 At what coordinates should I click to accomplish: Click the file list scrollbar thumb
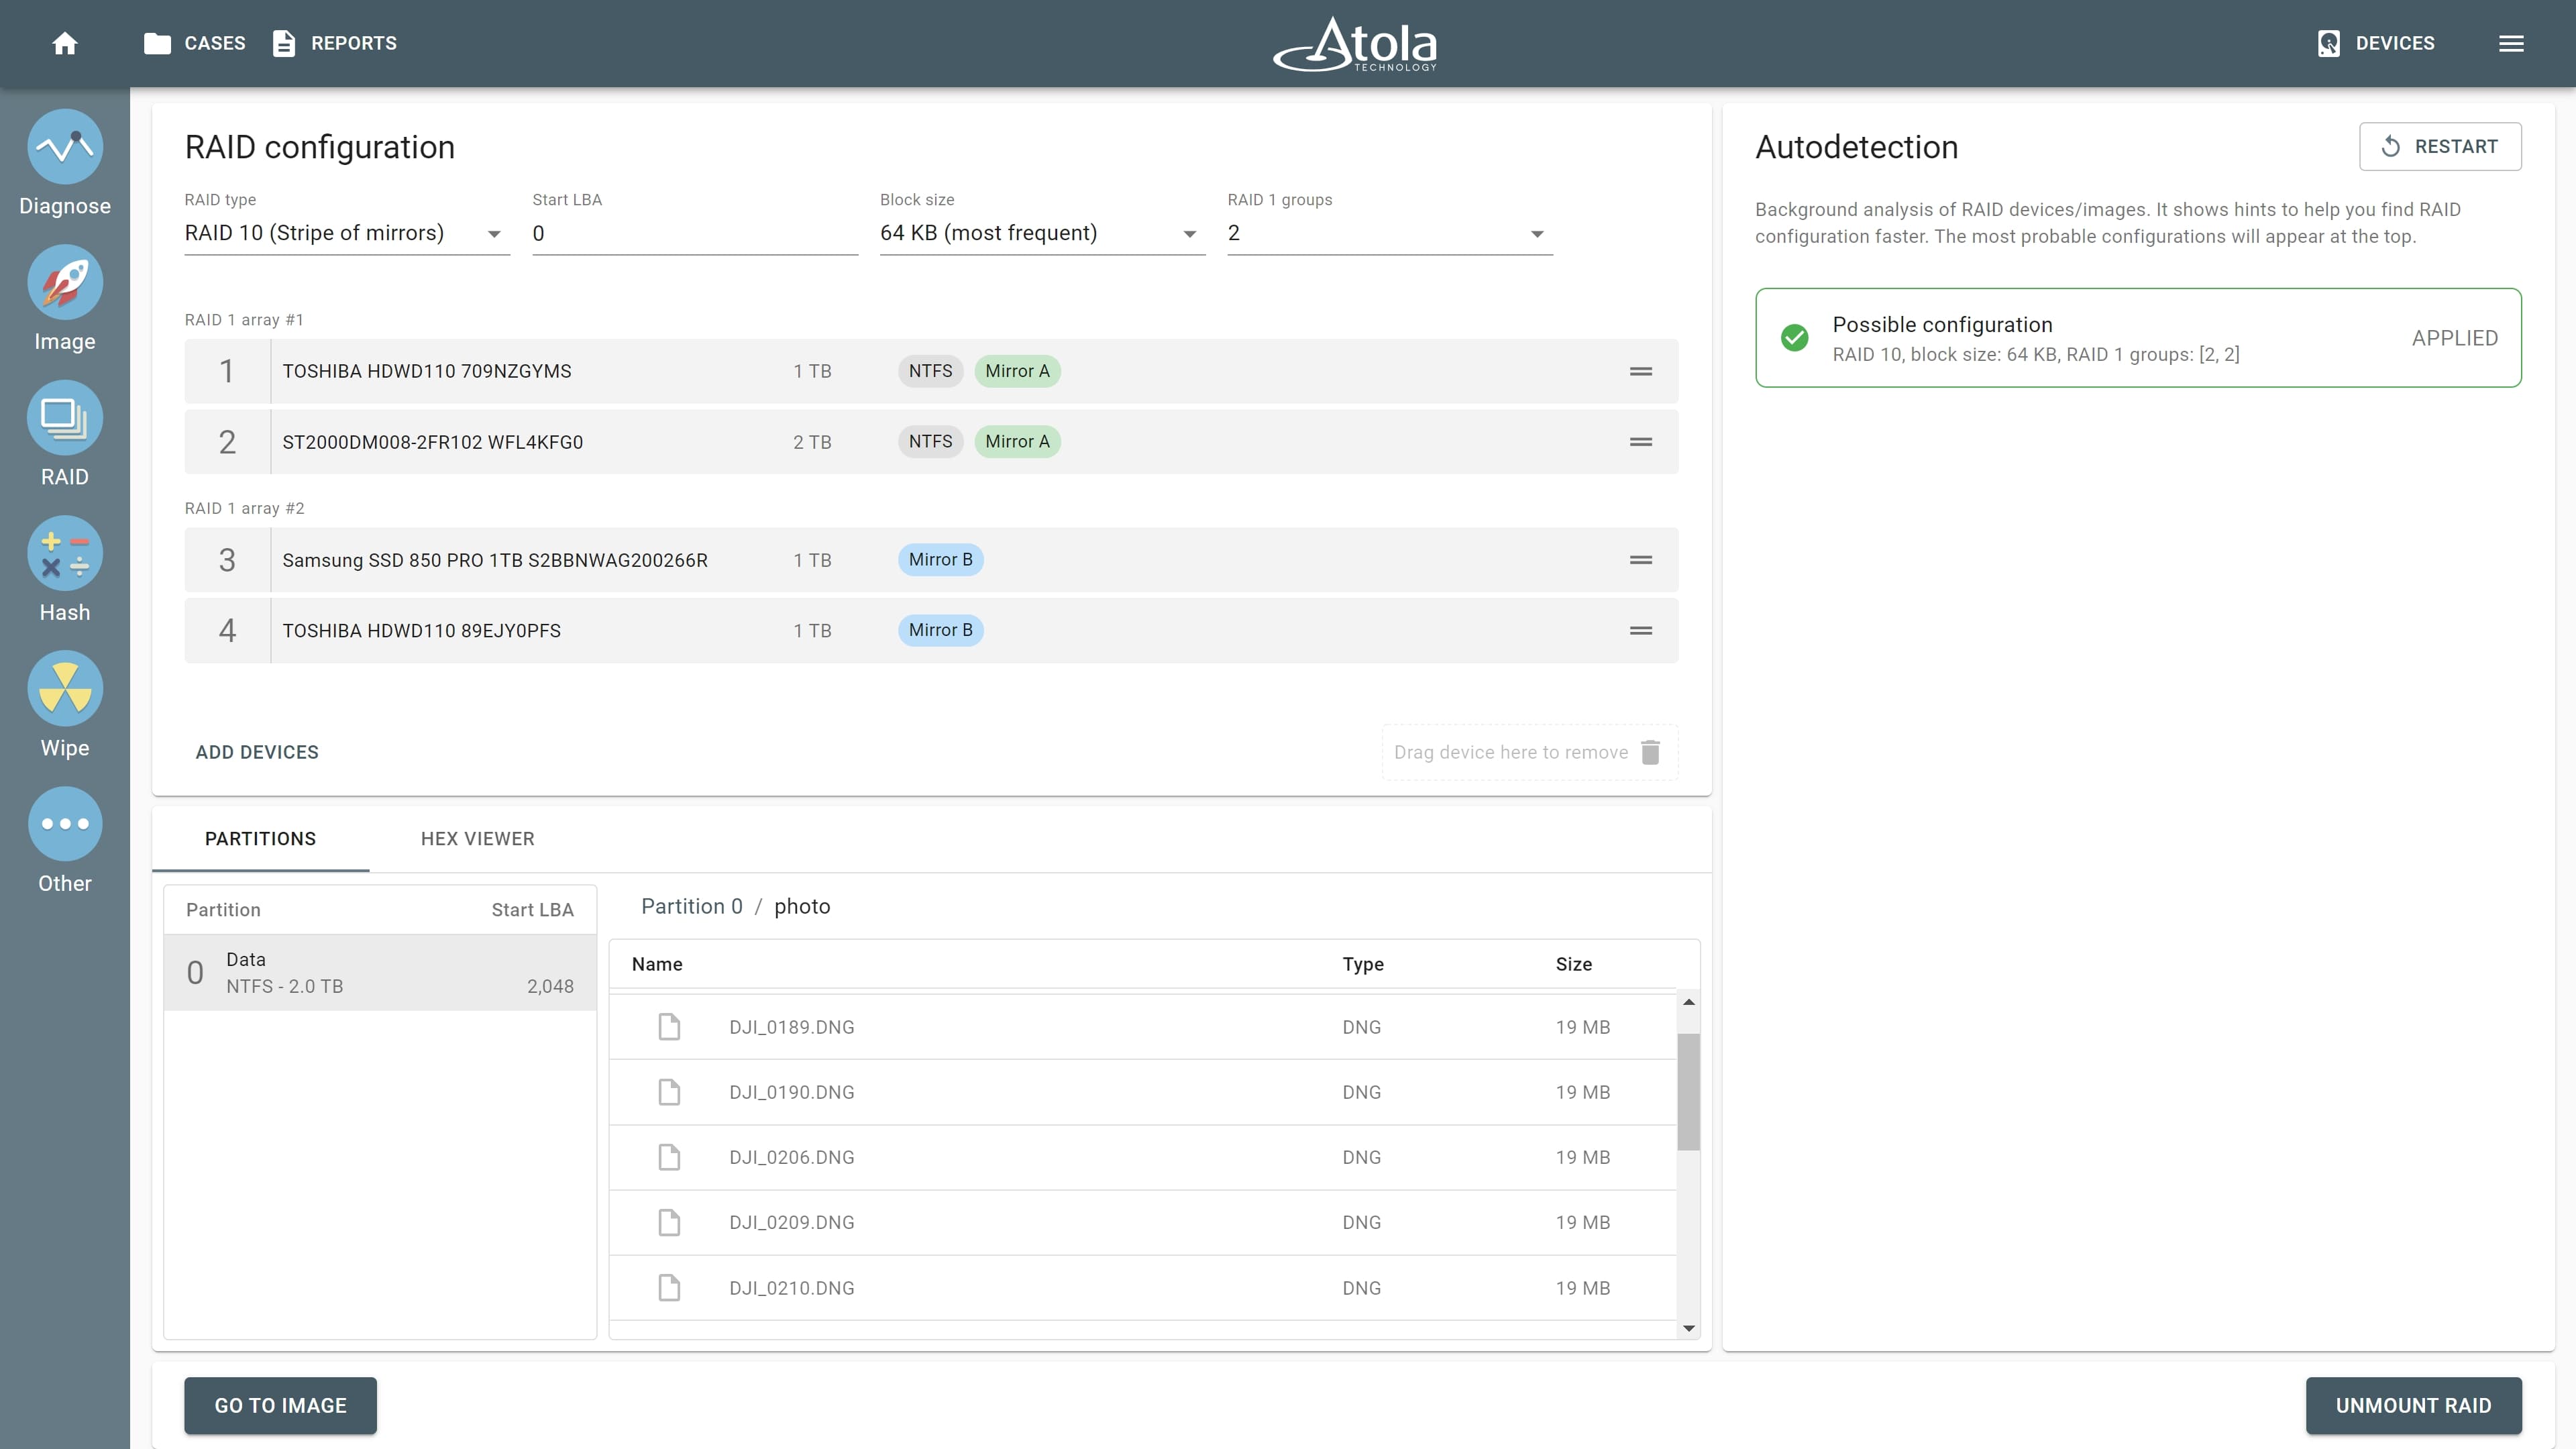1689,1092
